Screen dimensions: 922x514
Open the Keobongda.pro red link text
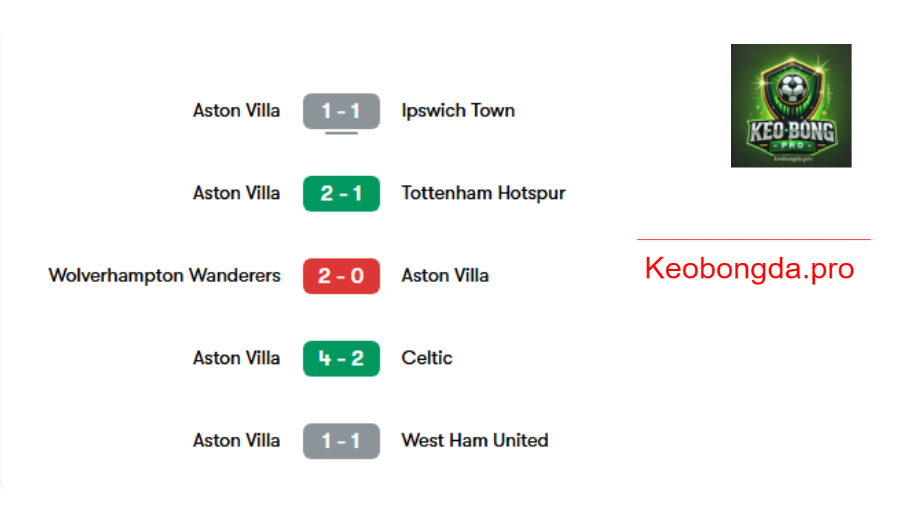[x=749, y=269]
